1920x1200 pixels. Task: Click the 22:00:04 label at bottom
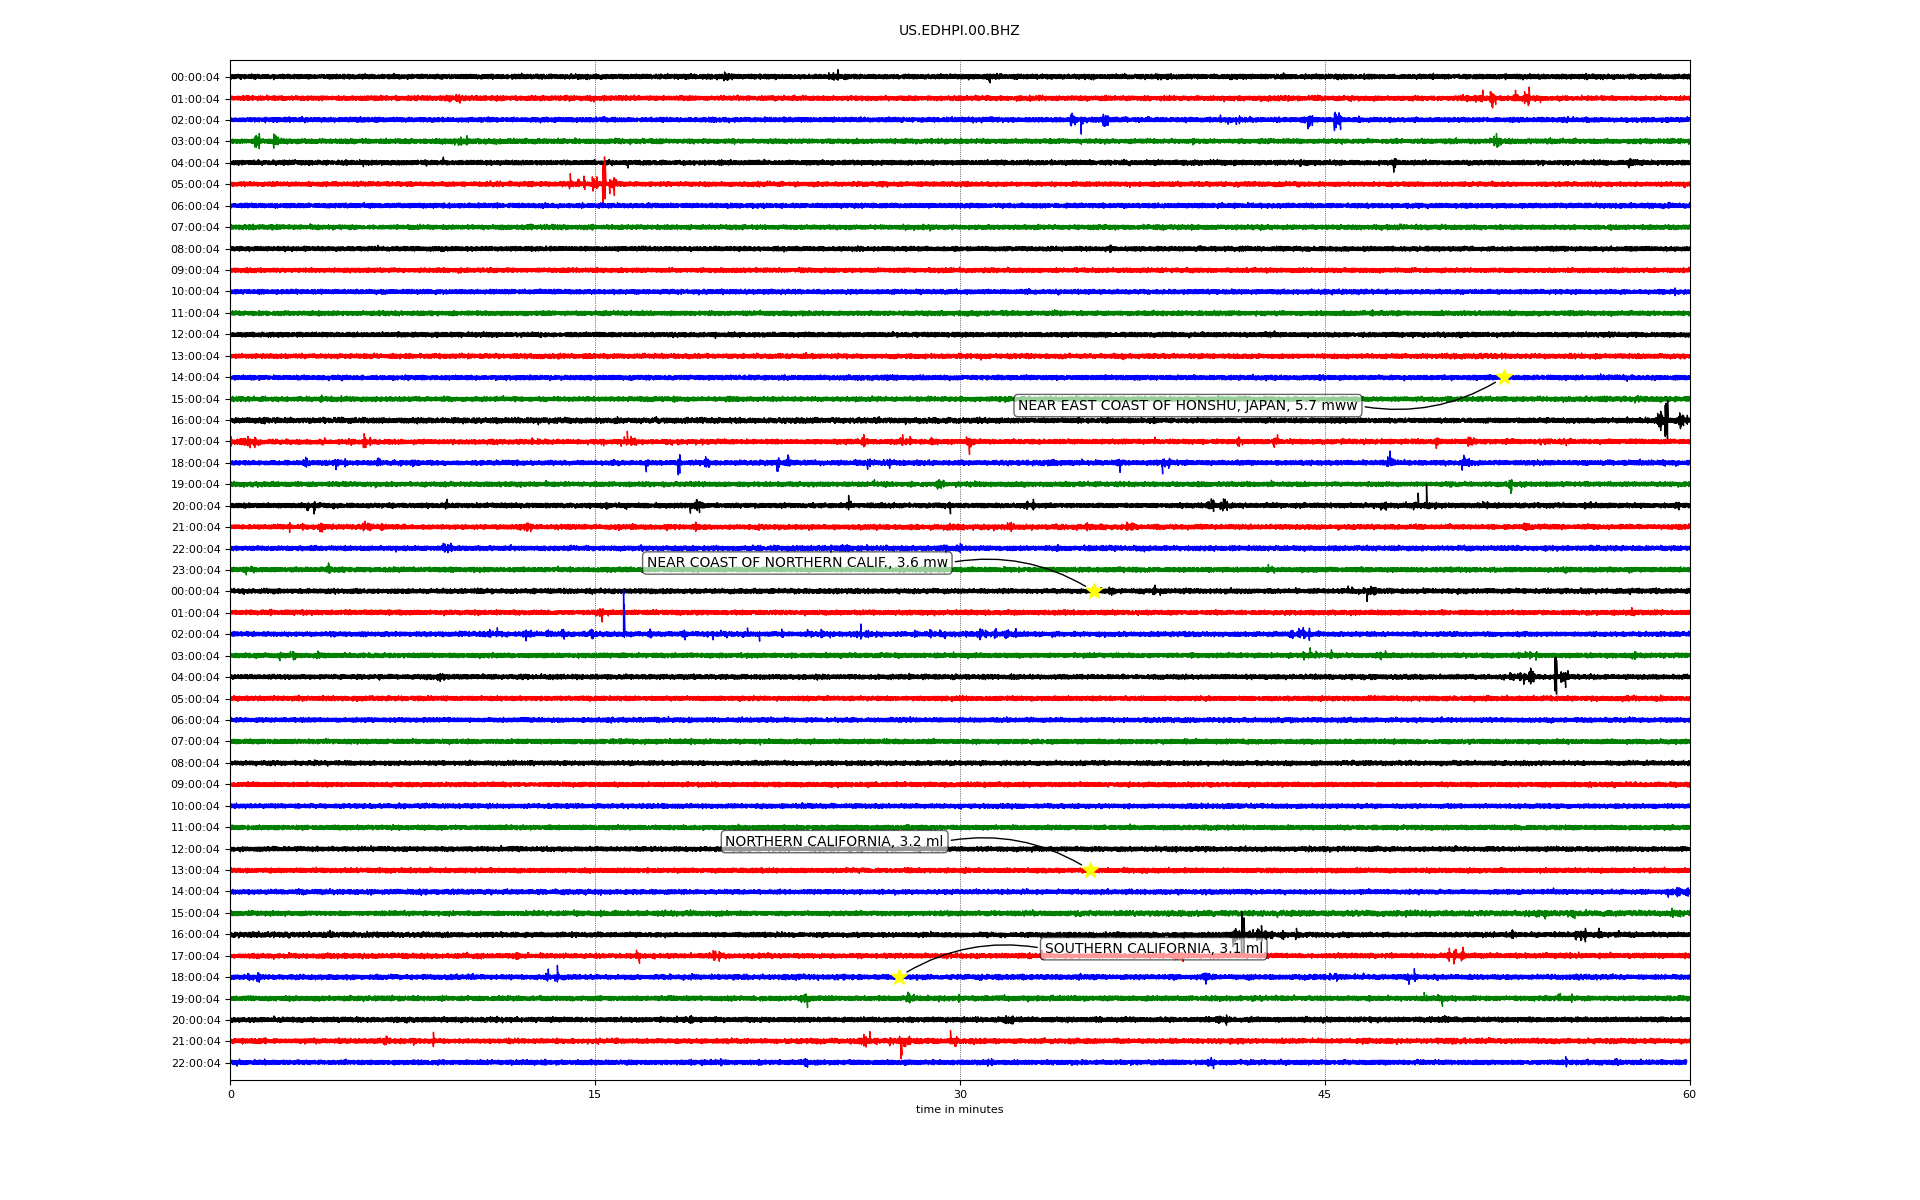coord(195,1063)
